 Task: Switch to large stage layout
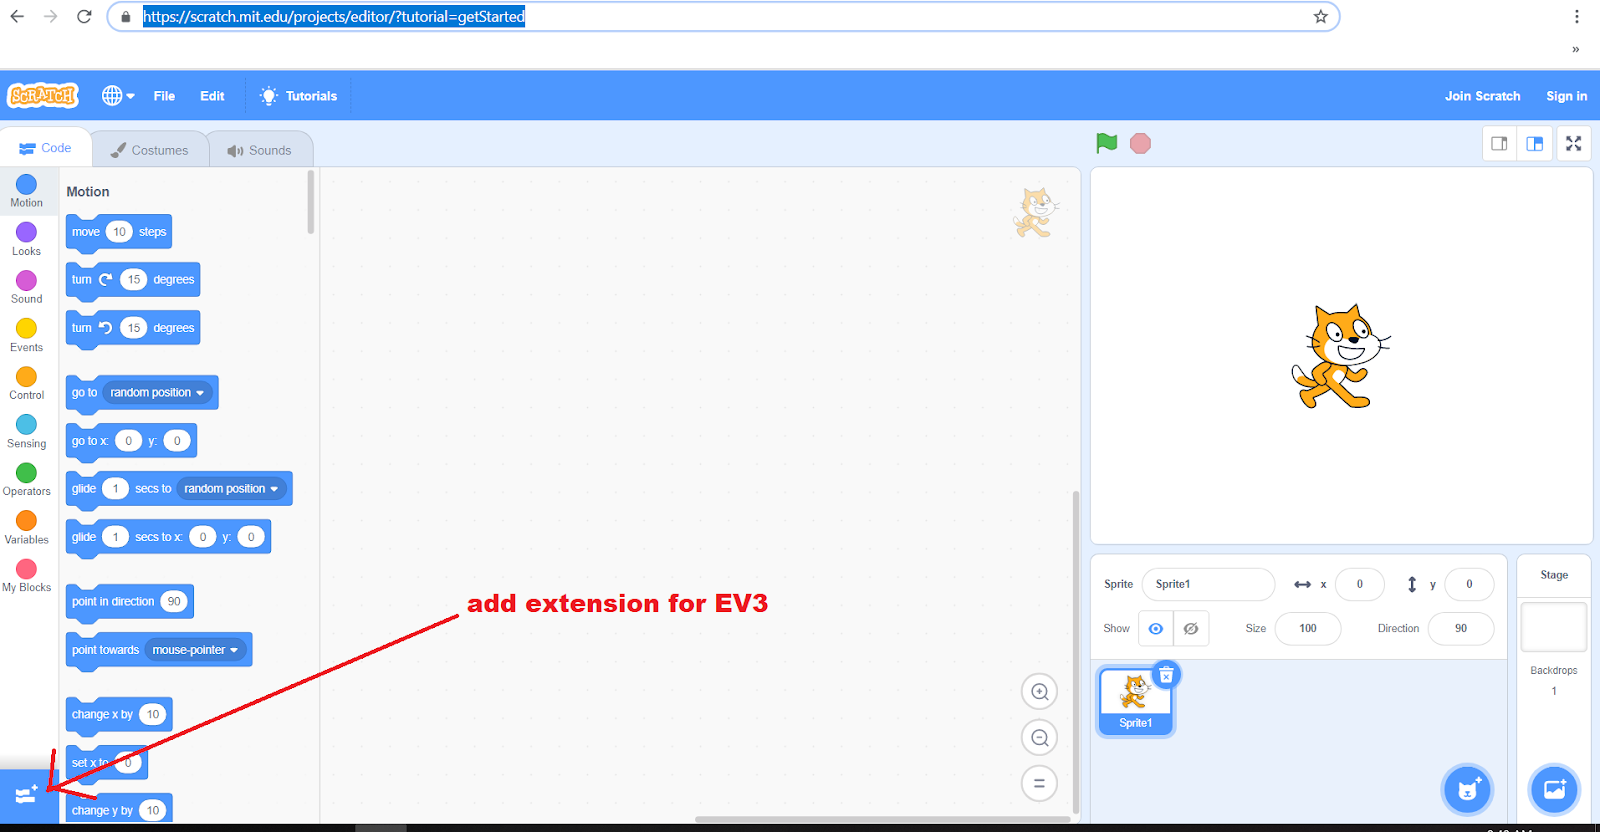pos(1535,144)
